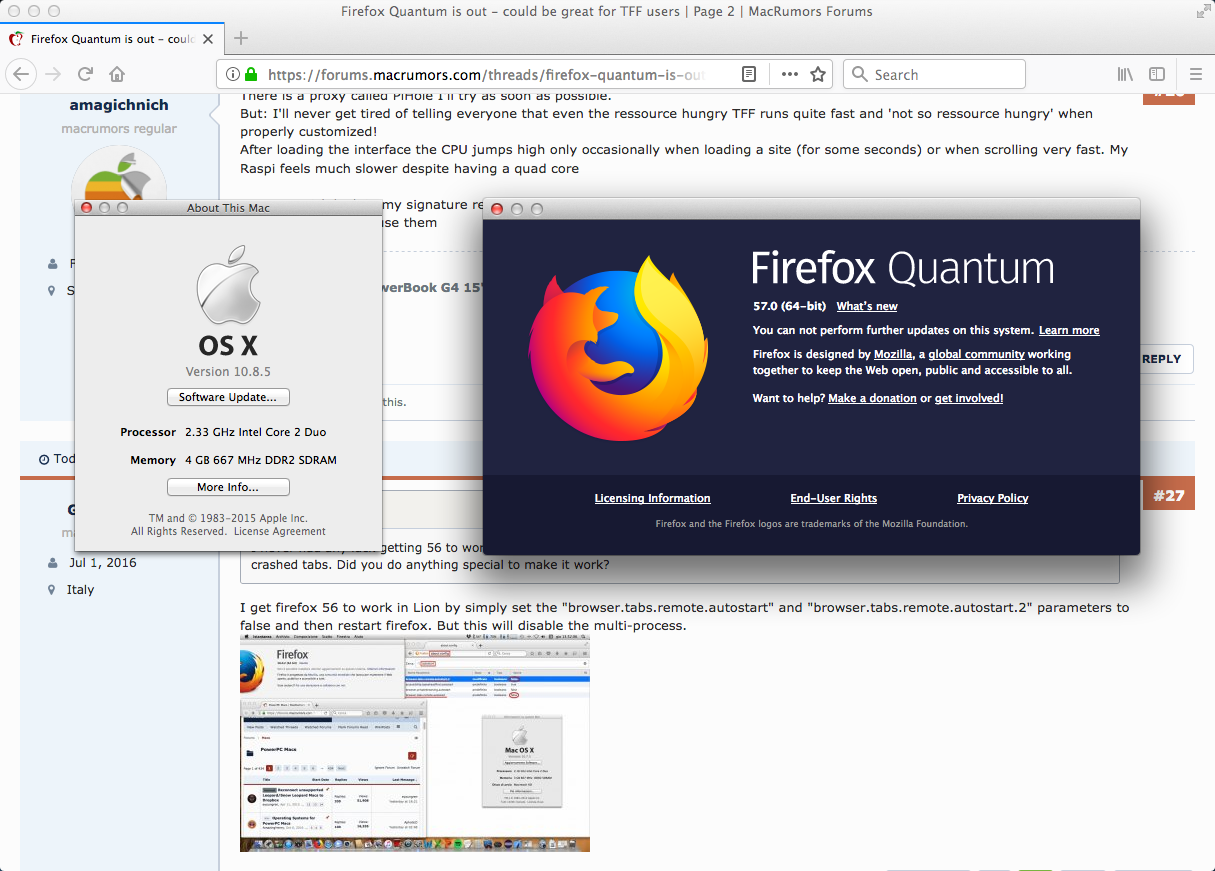Viewport: 1215px width, 871px height.
Task: Click the Search field magnifier icon
Action: [x=860, y=75]
